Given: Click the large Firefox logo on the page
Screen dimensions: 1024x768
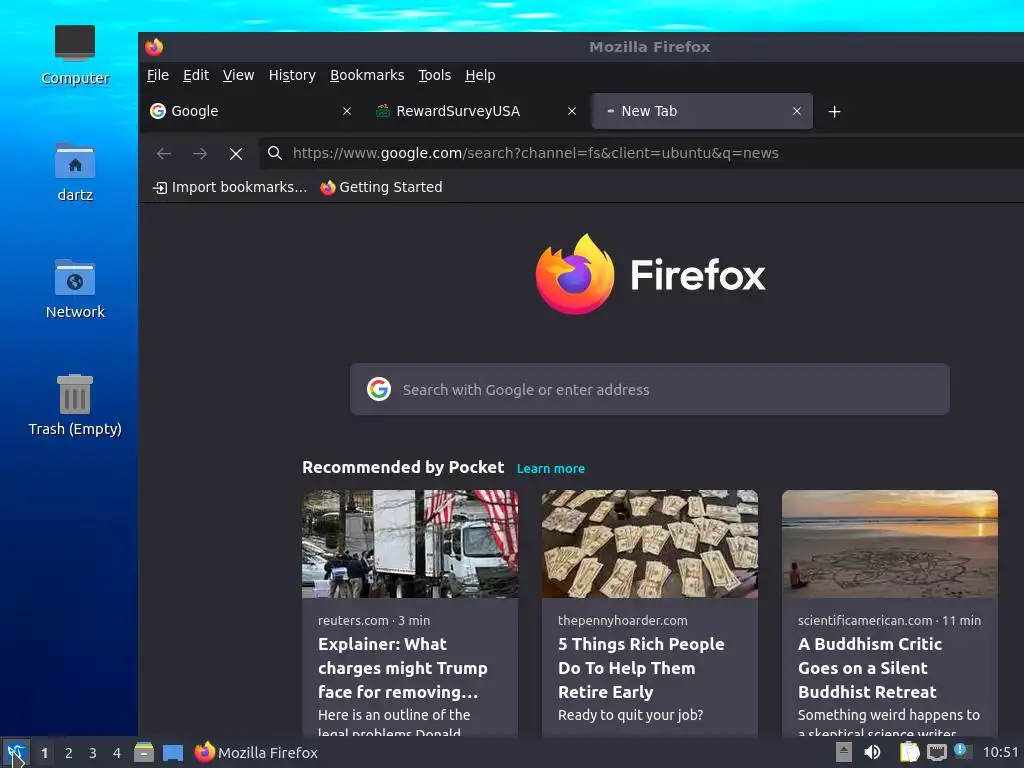Looking at the screenshot, I should 574,274.
